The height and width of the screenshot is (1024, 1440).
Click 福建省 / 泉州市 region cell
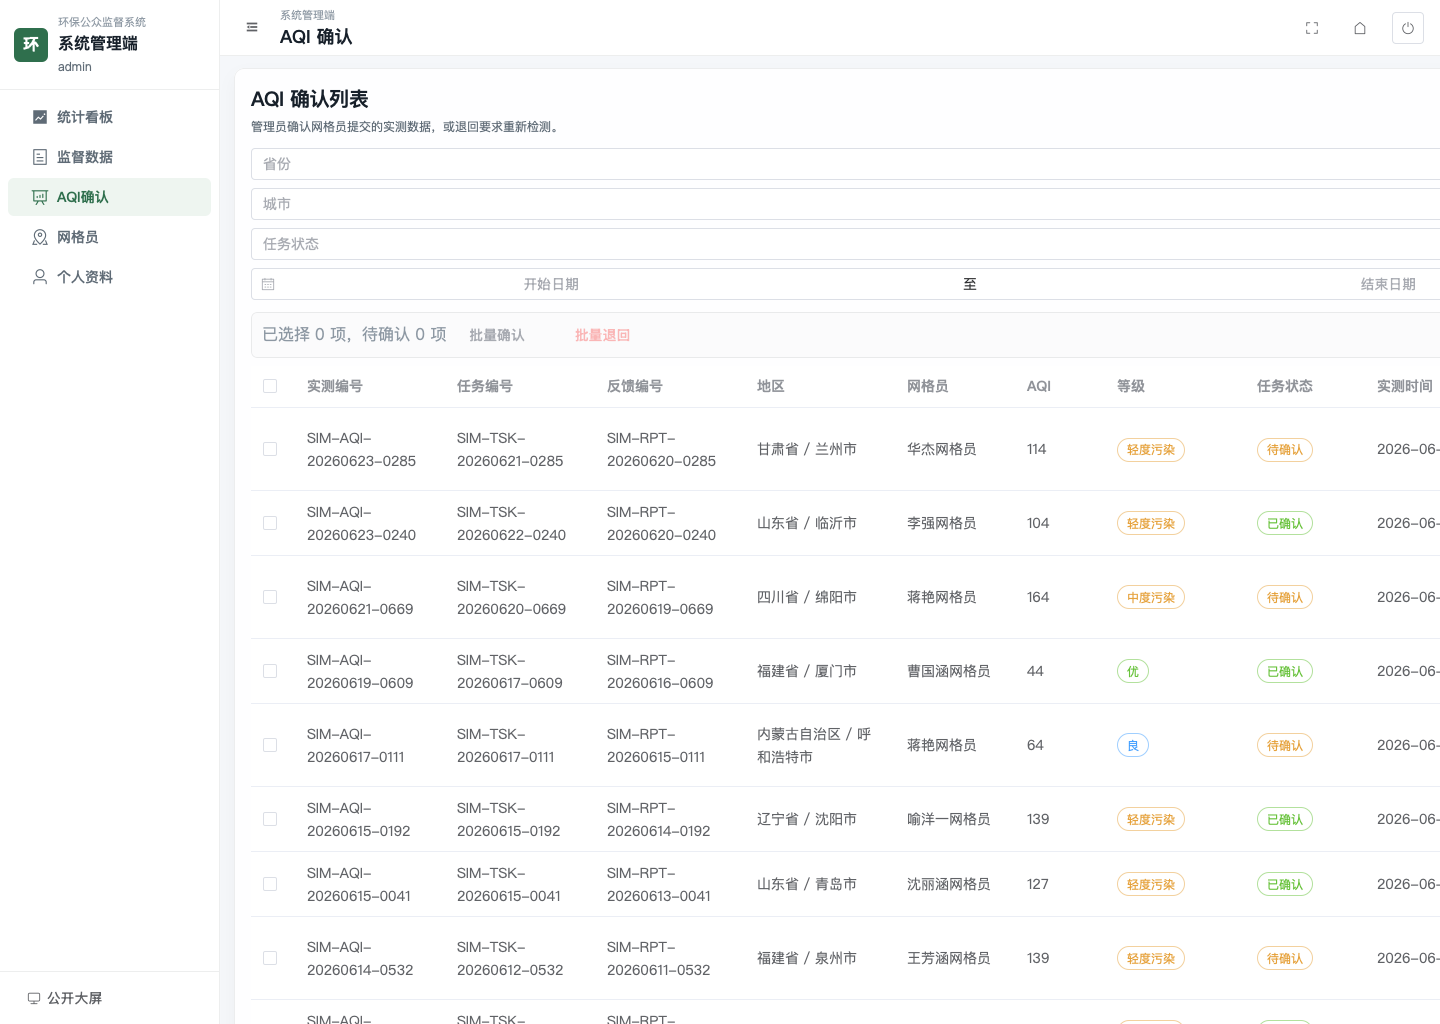[807, 958]
